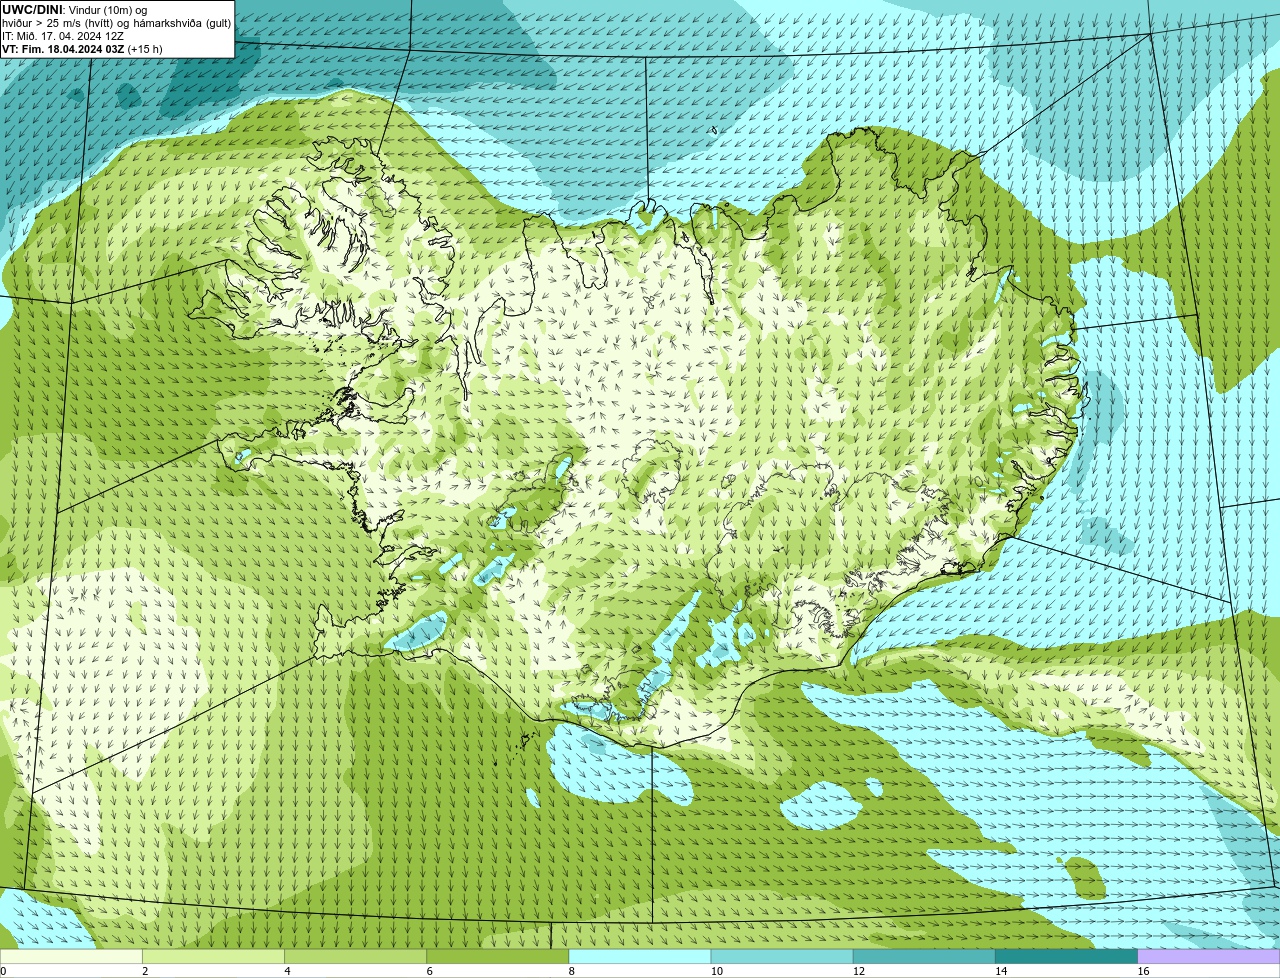This screenshot has width=1280, height=978.
Task: Click the legend scale label '4'
Action: pyautogui.click(x=287, y=971)
